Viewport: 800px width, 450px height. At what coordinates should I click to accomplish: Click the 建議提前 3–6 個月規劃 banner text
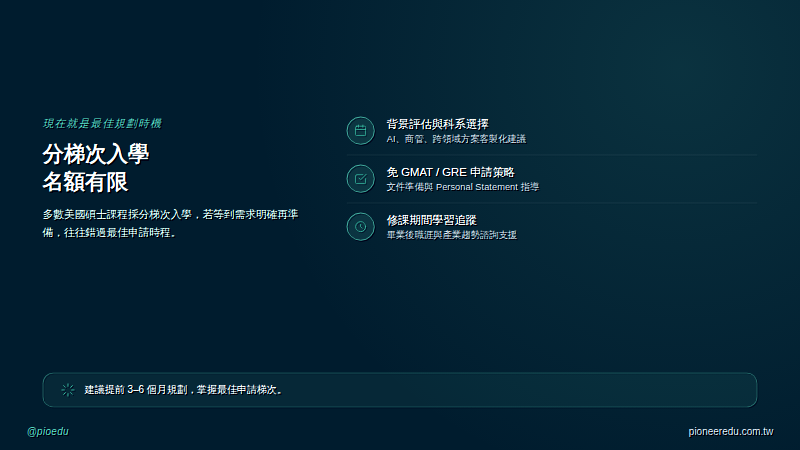point(183,390)
